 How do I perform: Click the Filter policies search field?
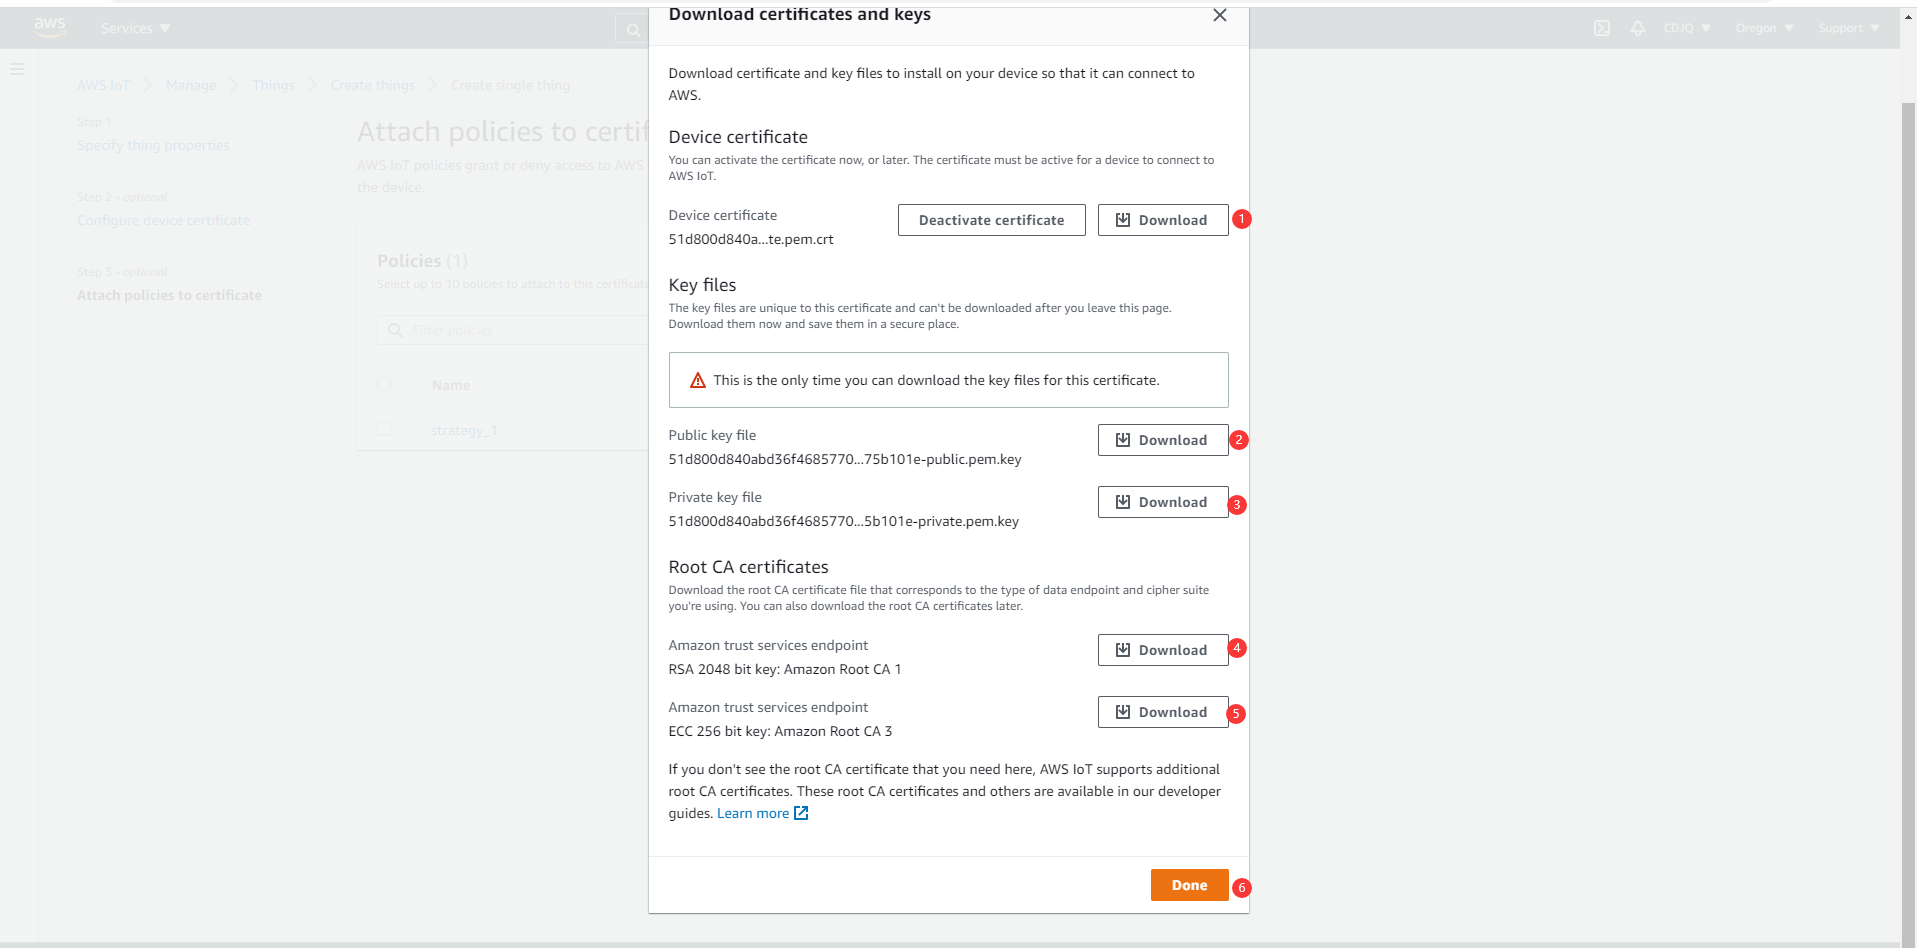pyautogui.click(x=513, y=330)
